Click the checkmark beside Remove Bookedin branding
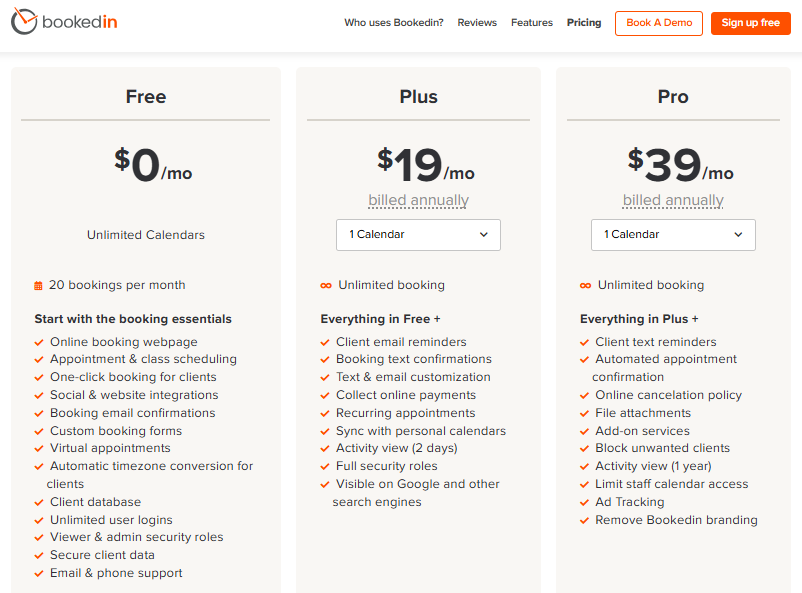The height and width of the screenshot is (593, 802). point(585,520)
